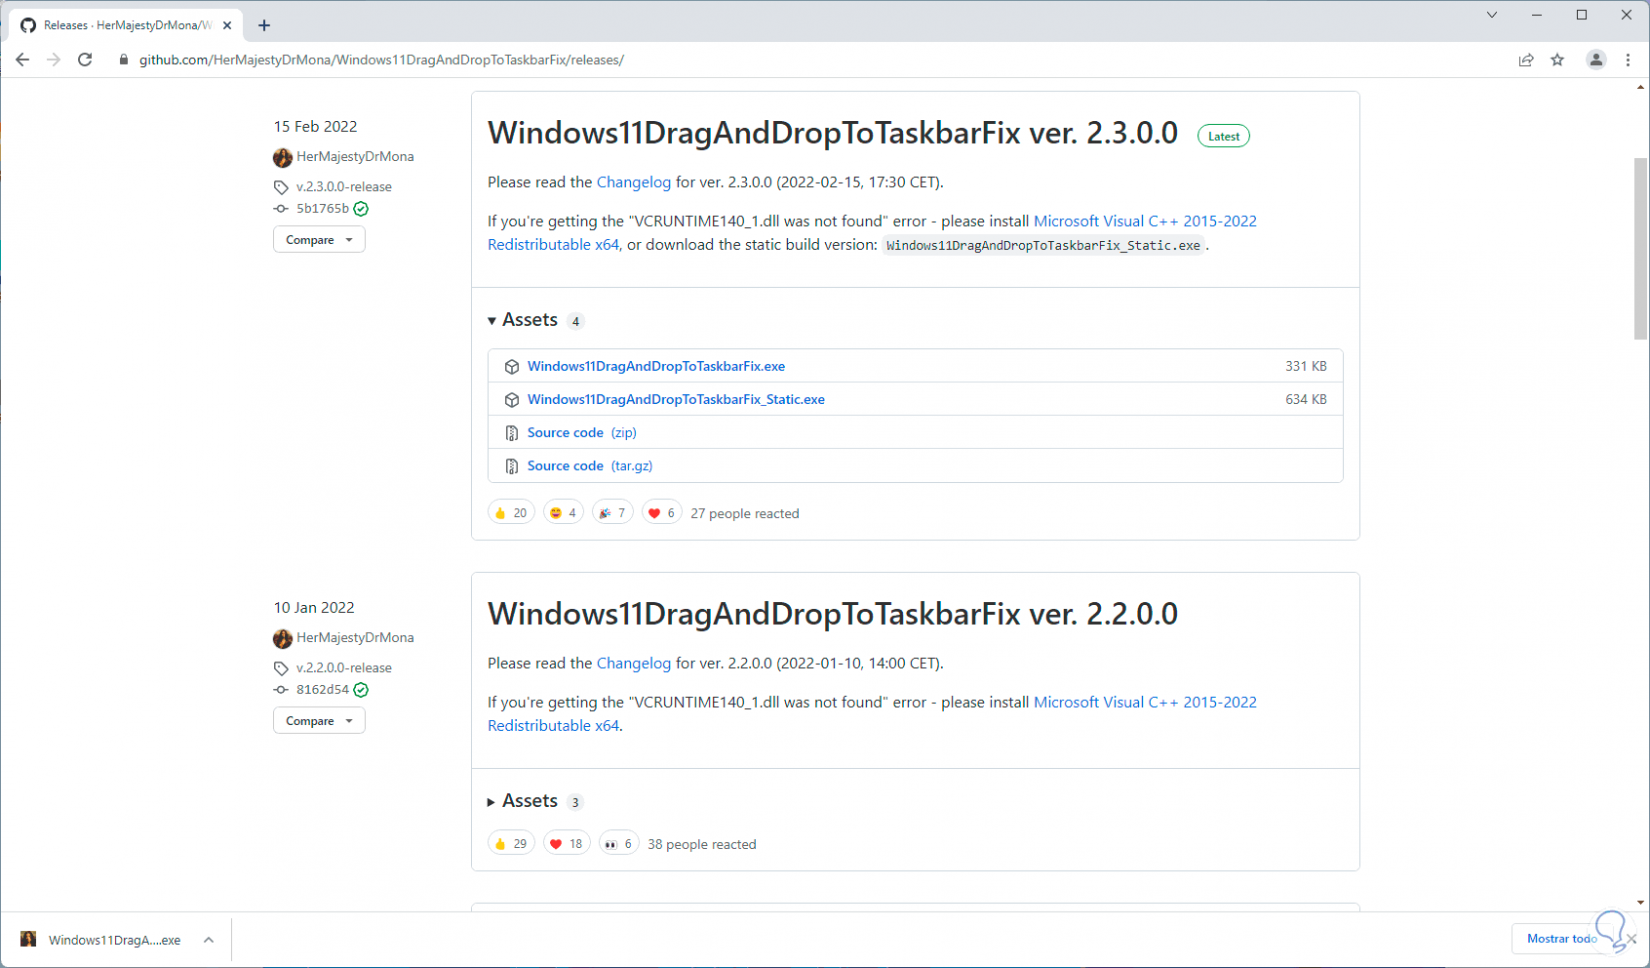The image size is (1650, 968).
Task: Open Changelog link for ver. 2.2.0.0
Action: (634, 663)
